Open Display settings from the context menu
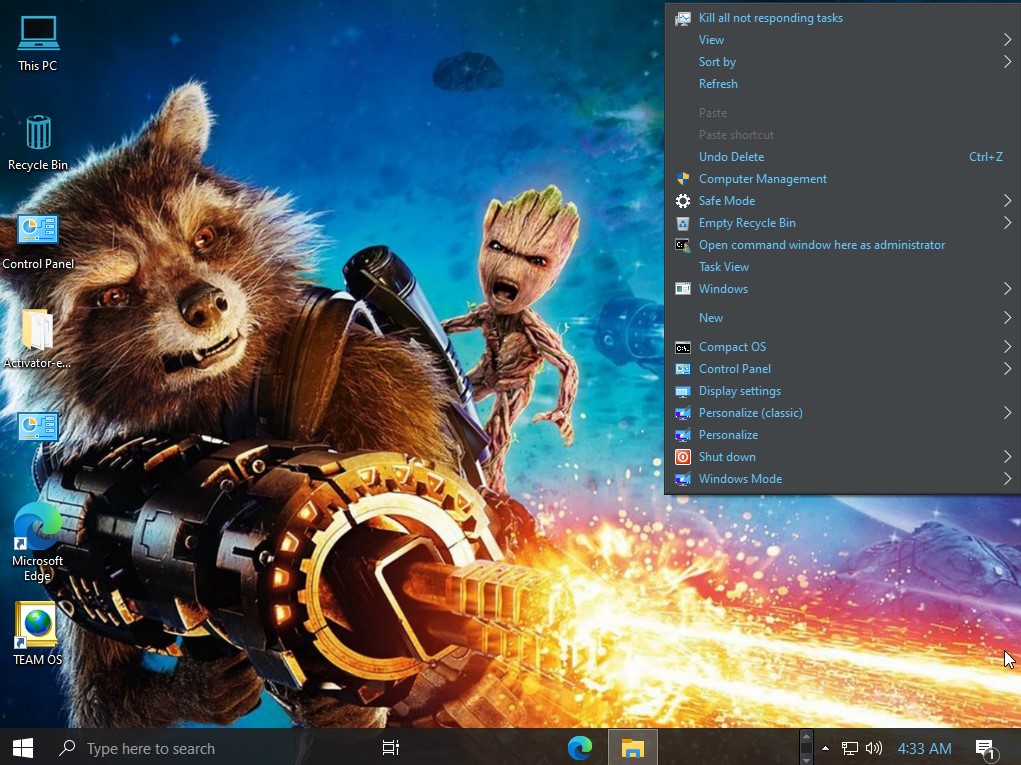Screen dimensions: 1021x765 (843, 391)
